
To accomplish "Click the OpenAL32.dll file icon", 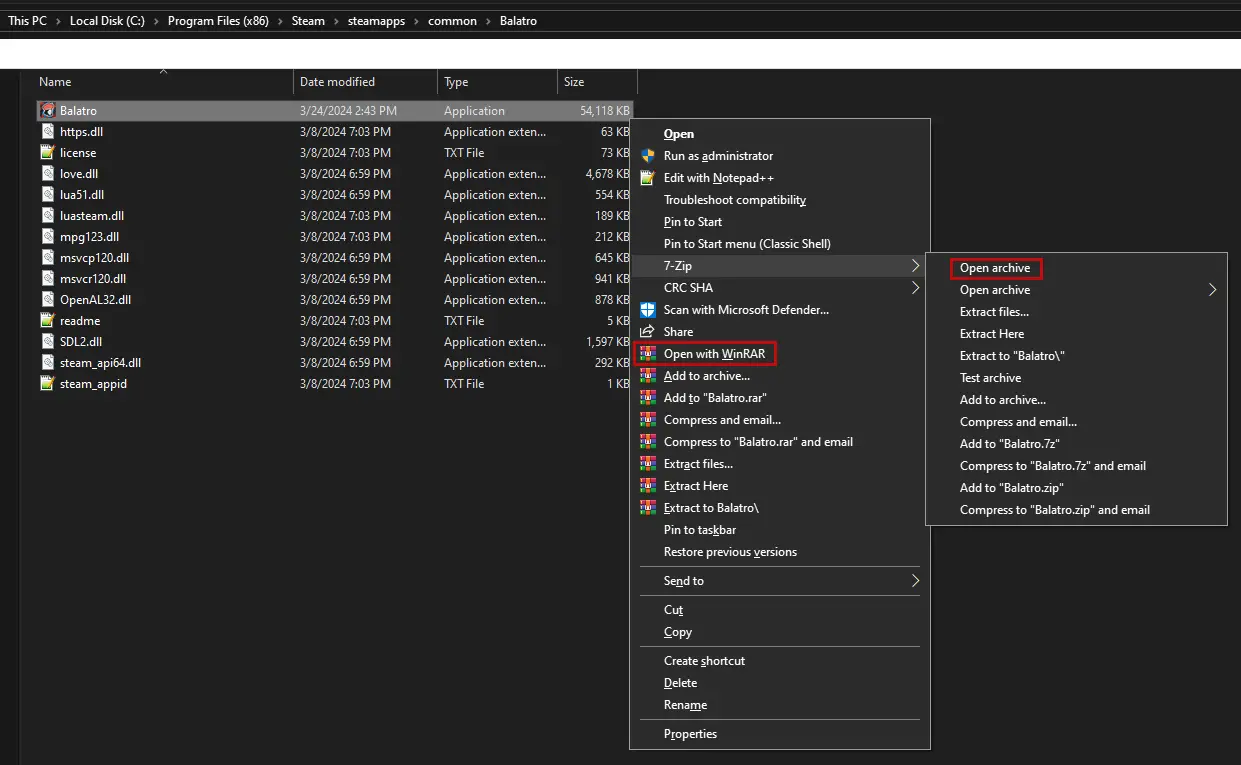I will 47,300.
